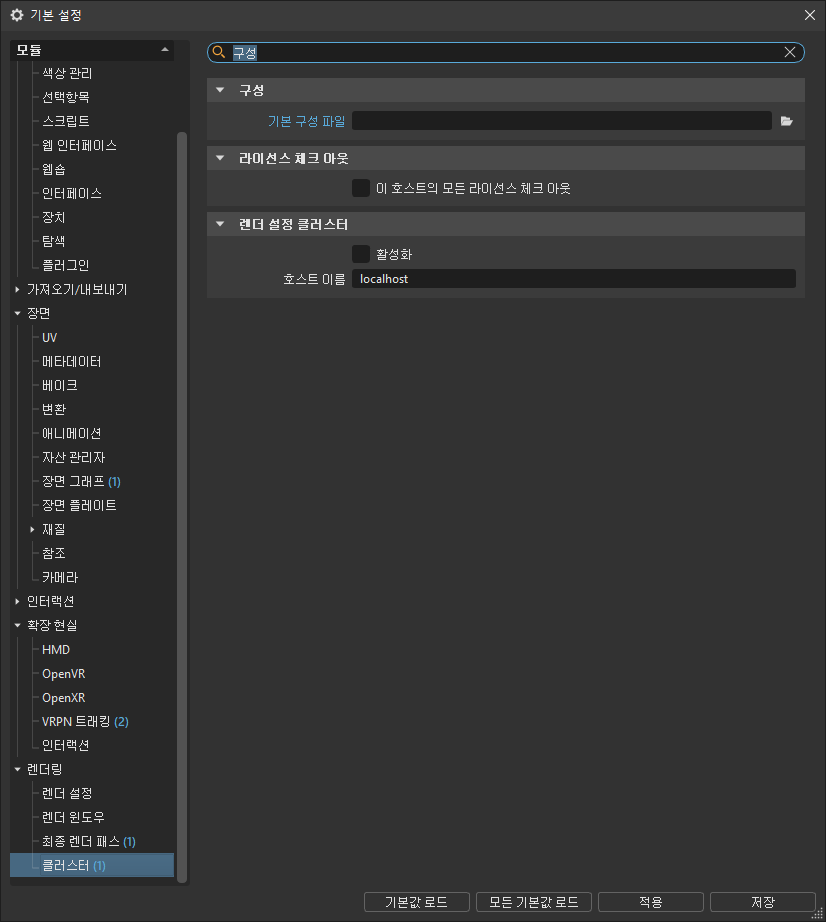The image size is (826, 922).
Task: Clear the search box using the X icon
Action: tap(789, 51)
